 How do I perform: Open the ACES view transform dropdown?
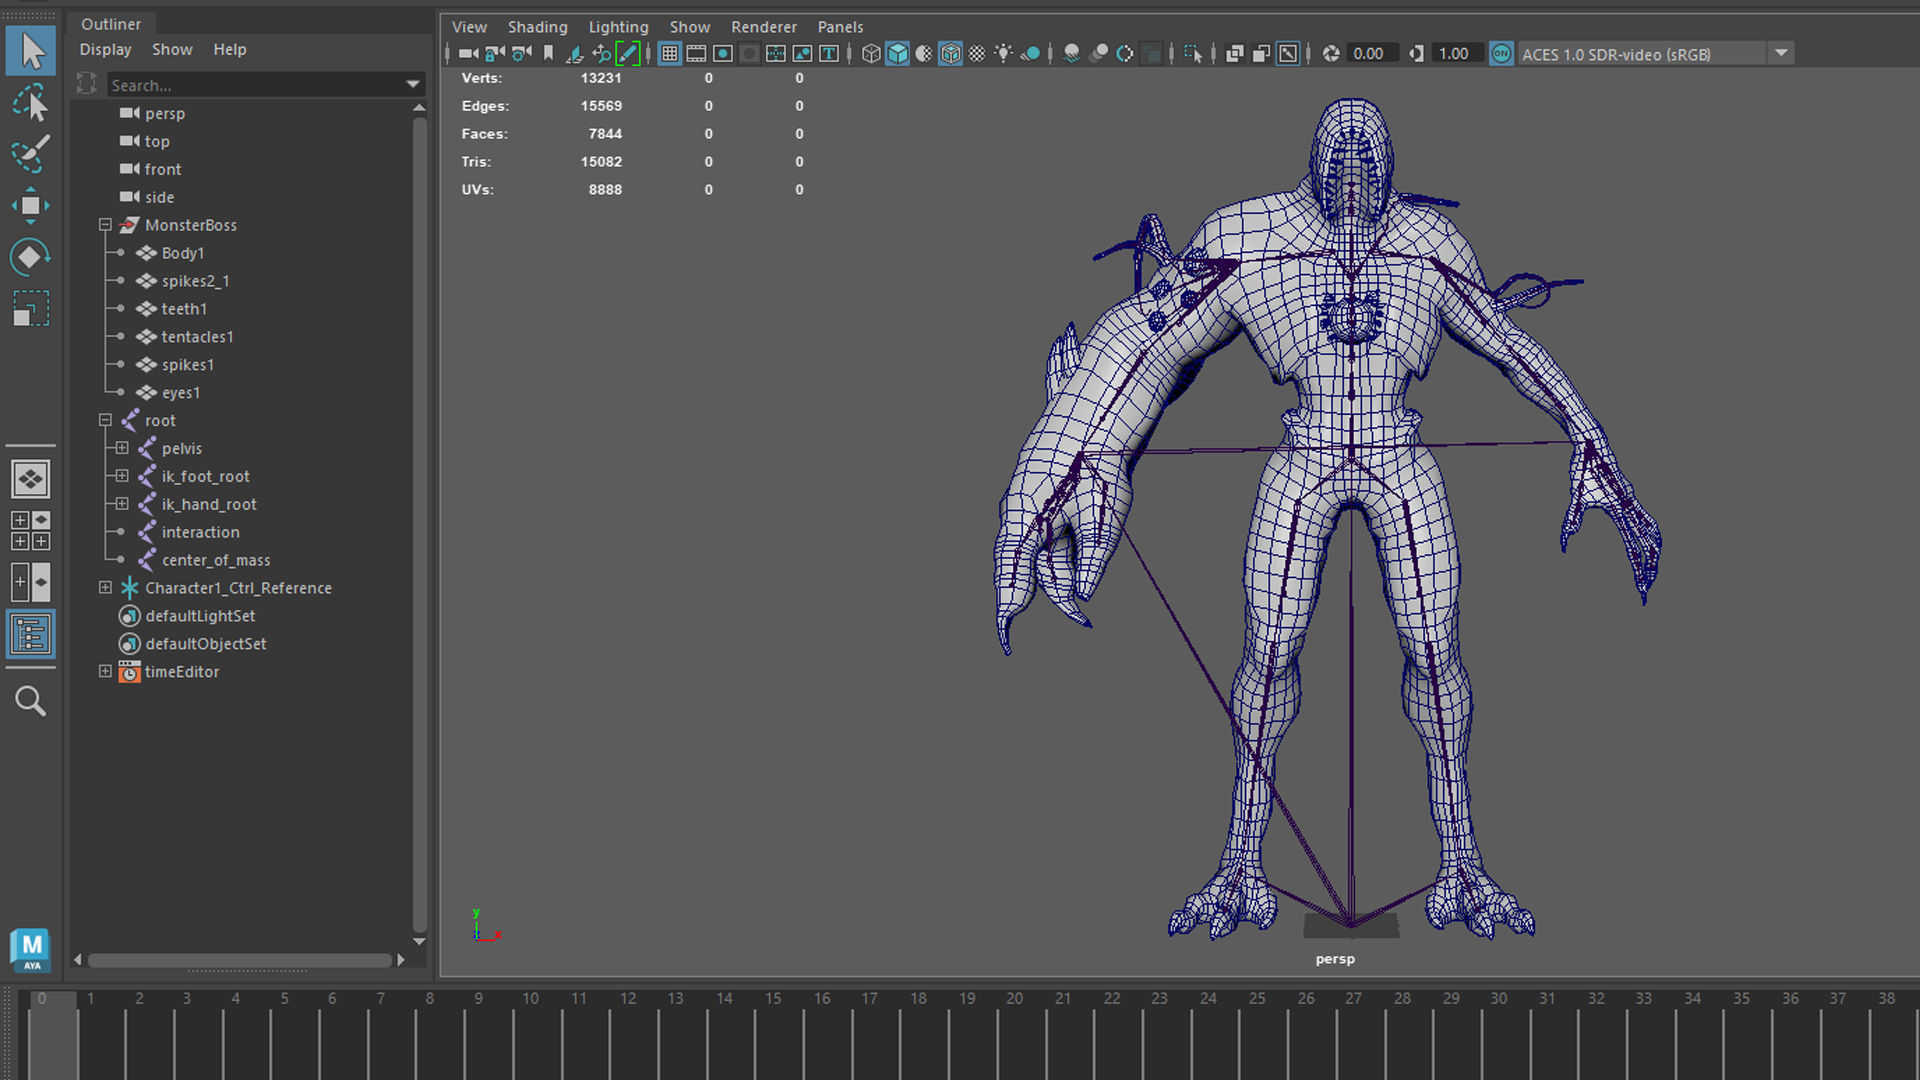[1781, 54]
